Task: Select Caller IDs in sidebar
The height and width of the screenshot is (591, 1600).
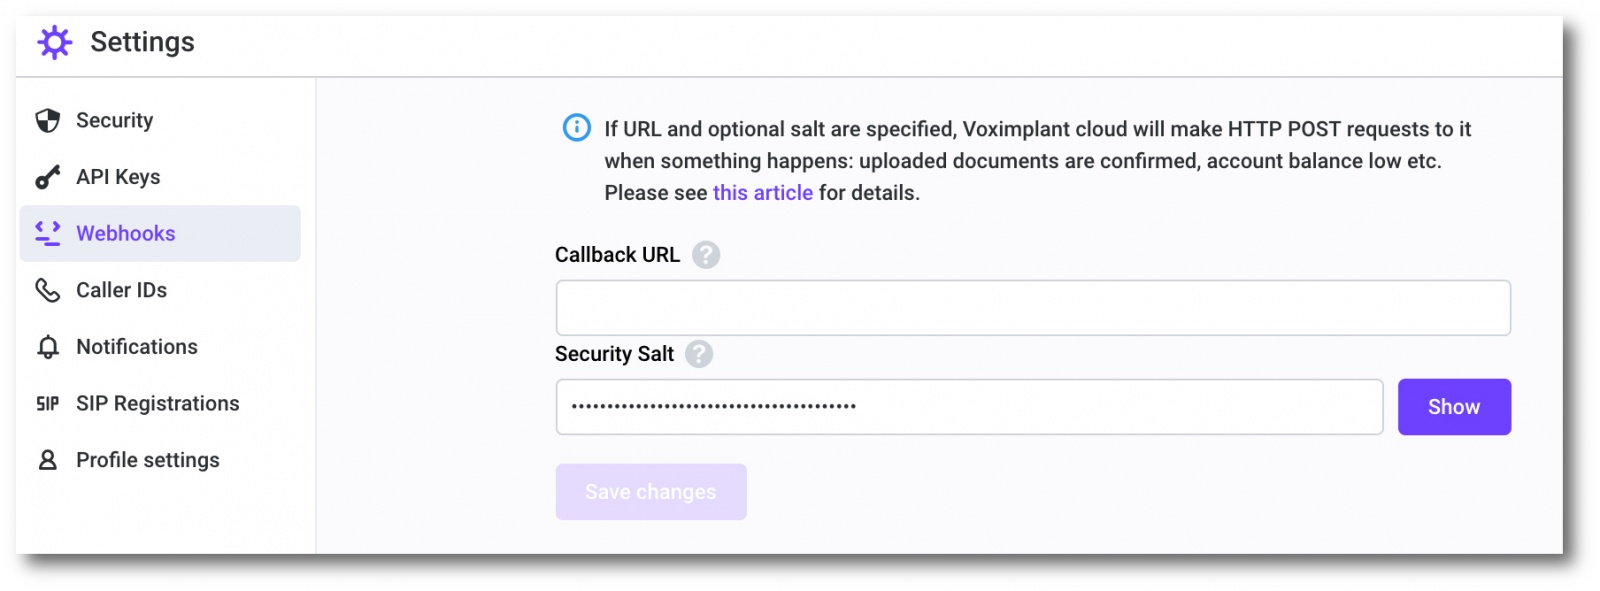Action: point(121,290)
